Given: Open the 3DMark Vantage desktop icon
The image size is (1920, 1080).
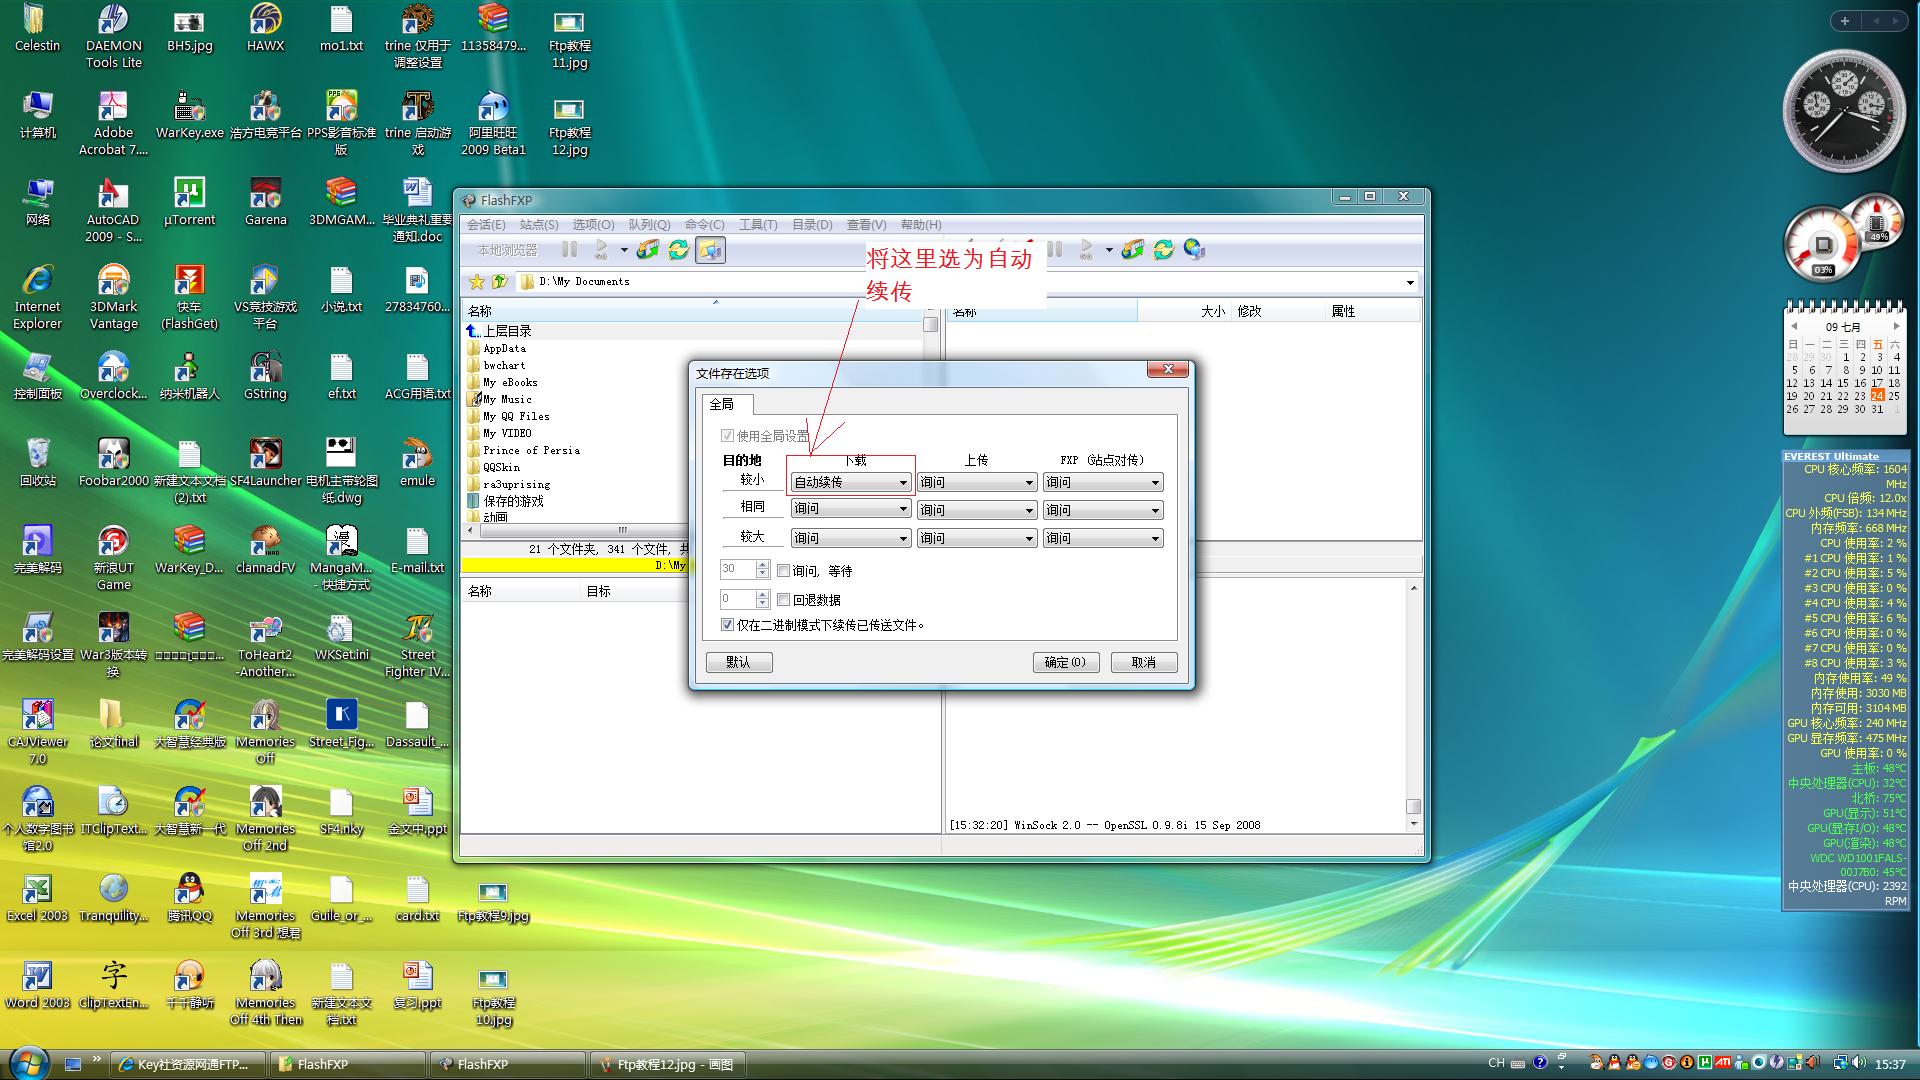Looking at the screenshot, I should pyautogui.click(x=114, y=296).
